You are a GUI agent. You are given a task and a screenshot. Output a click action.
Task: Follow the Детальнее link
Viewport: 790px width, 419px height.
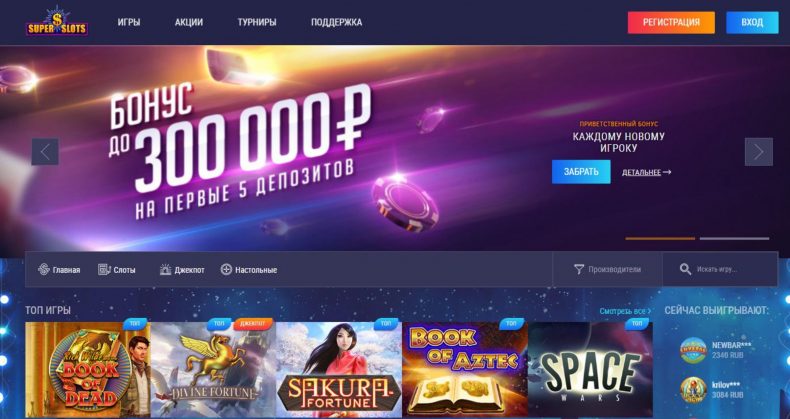coord(646,172)
